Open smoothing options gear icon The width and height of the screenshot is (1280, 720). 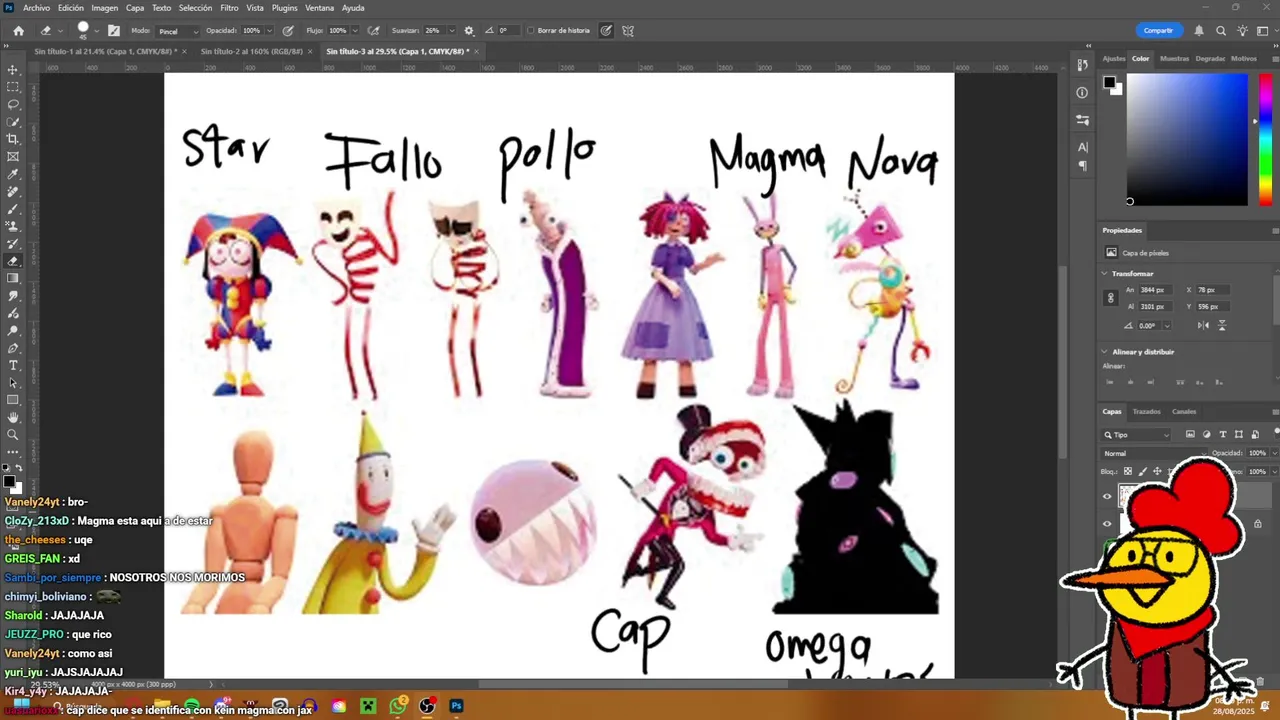coord(469,31)
